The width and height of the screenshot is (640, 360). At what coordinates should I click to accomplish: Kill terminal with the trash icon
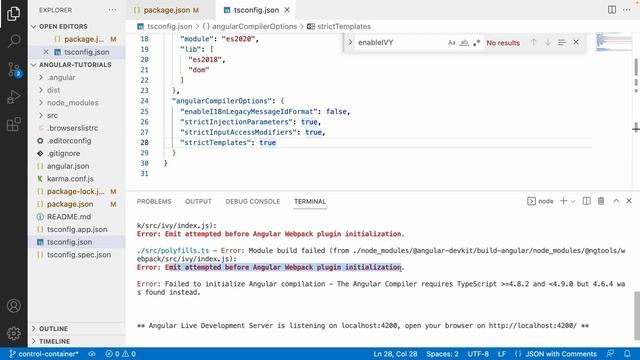[601, 201]
